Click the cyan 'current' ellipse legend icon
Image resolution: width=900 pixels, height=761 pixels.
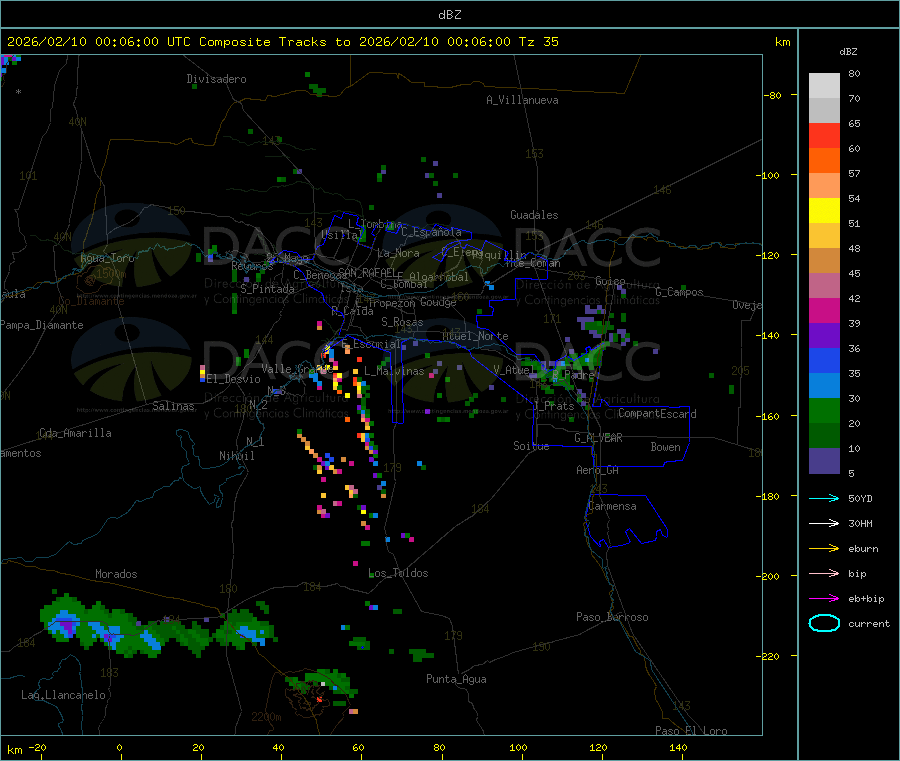click(x=824, y=623)
